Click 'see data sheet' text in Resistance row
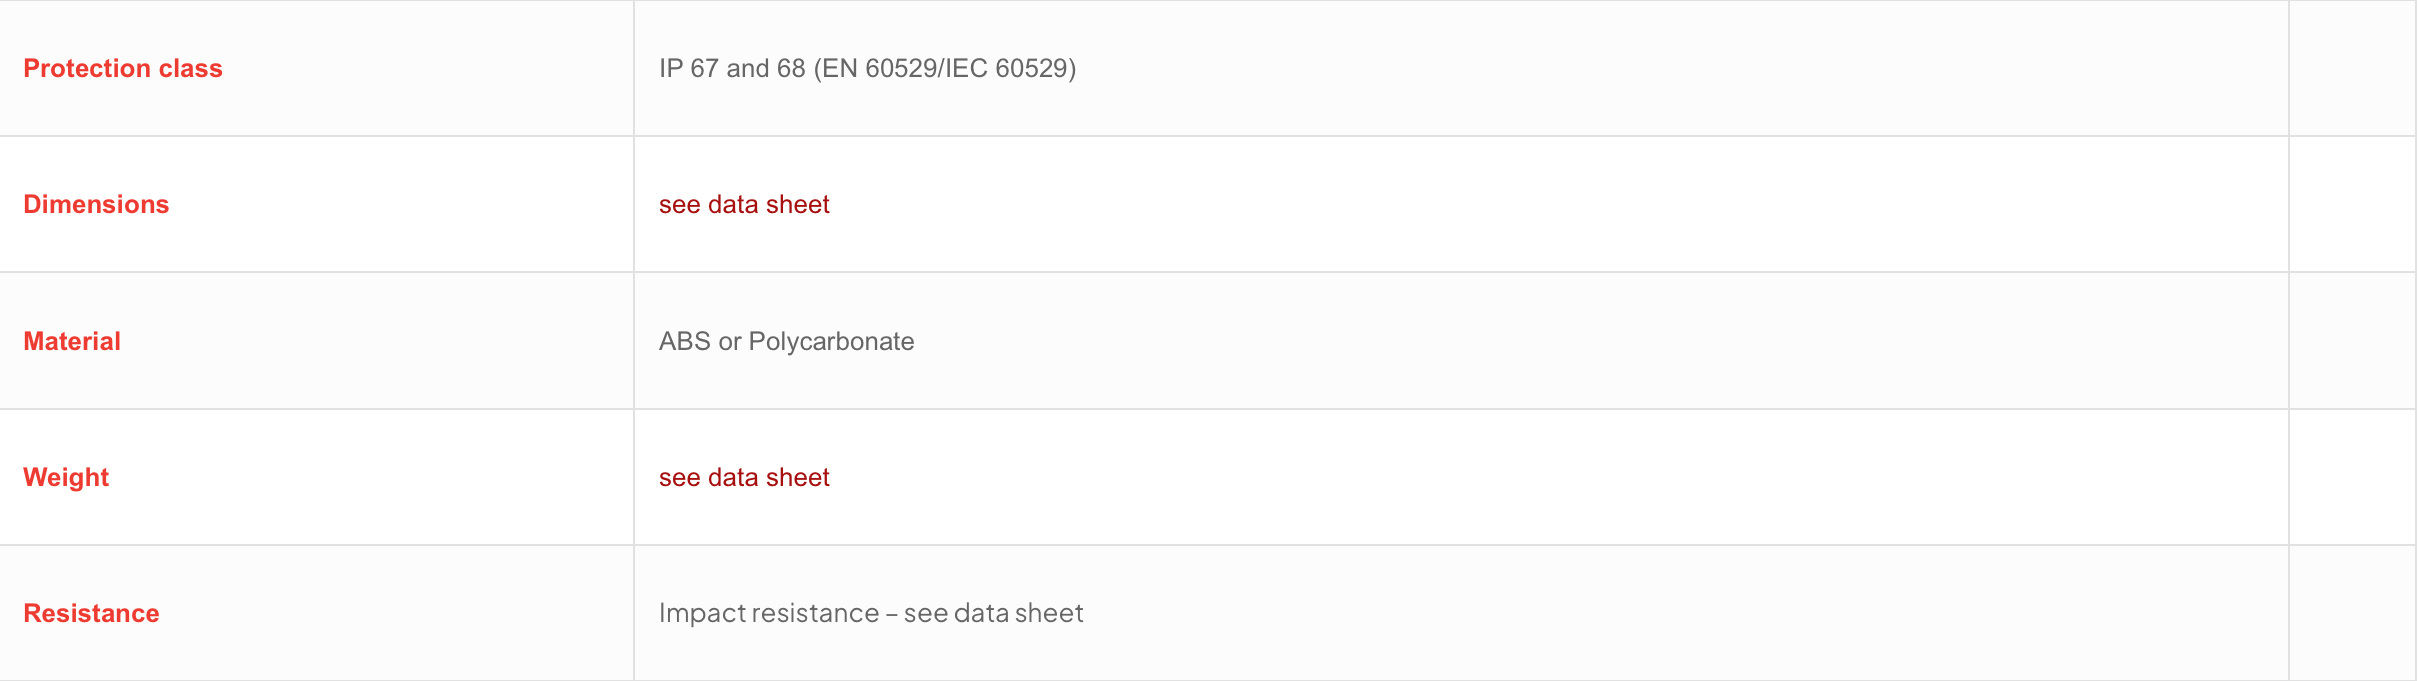Image resolution: width=2418 pixels, height=681 pixels. pos(993,613)
